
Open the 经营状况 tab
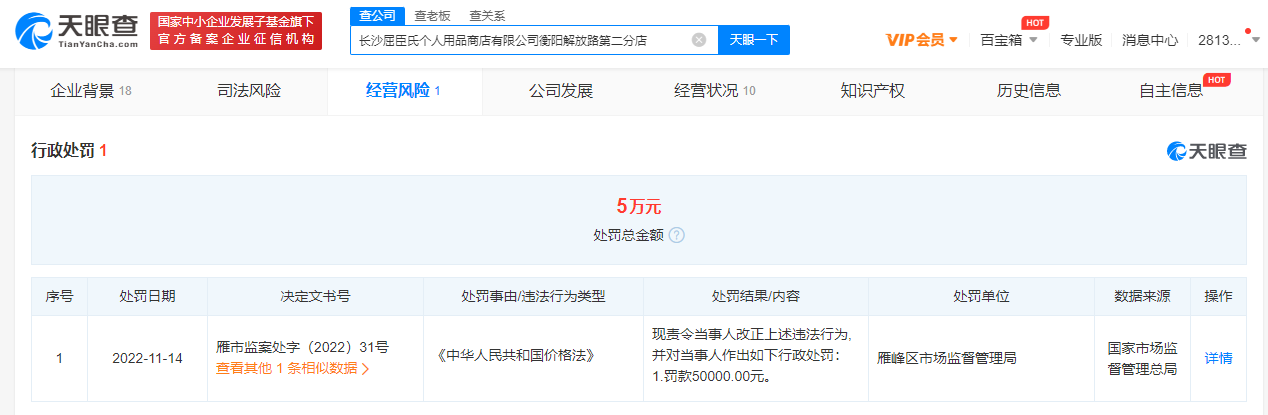tap(714, 91)
